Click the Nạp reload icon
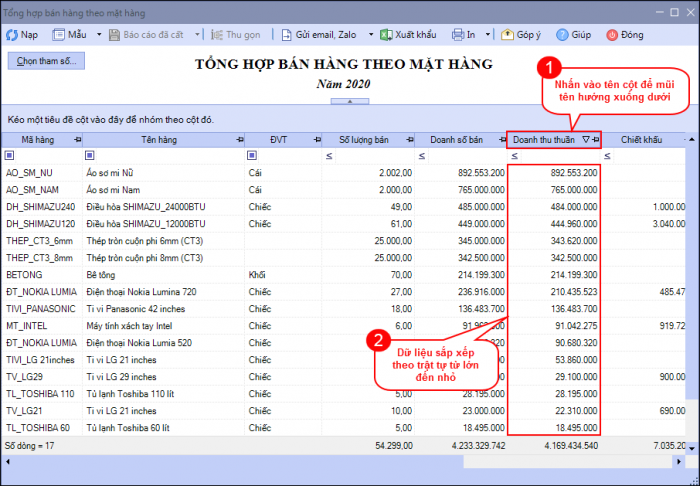 pyautogui.click(x=12, y=34)
